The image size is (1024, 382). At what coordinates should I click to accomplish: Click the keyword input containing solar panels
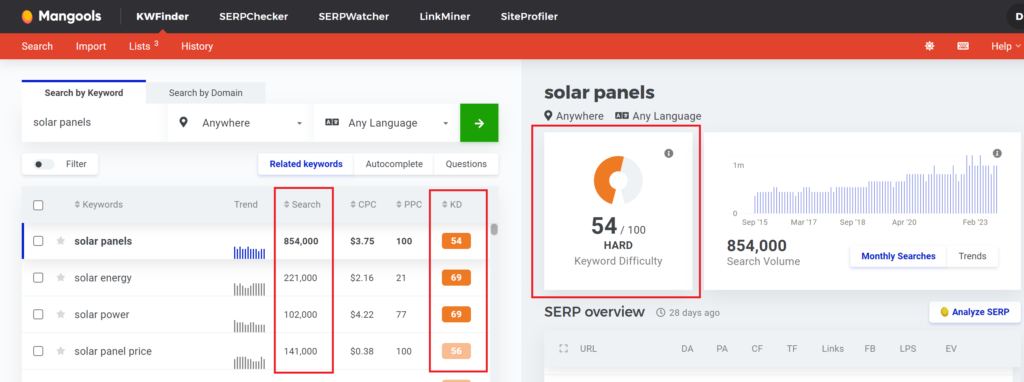pos(94,123)
